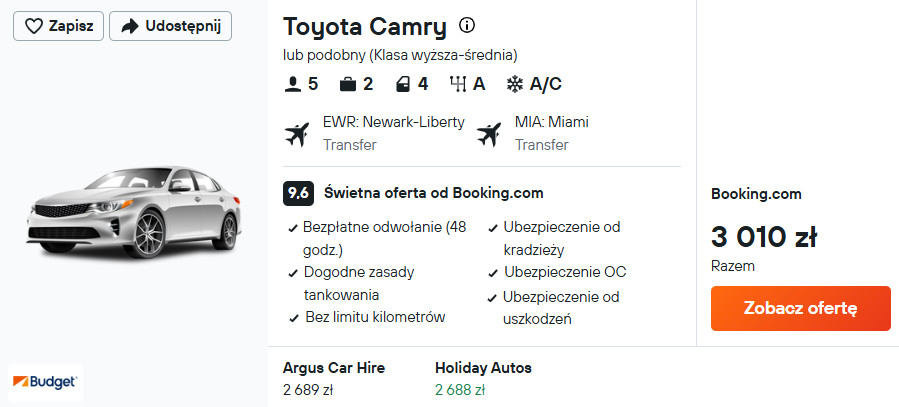899x407 pixels.
Task: Click the car doors icon
Action: [x=402, y=84]
